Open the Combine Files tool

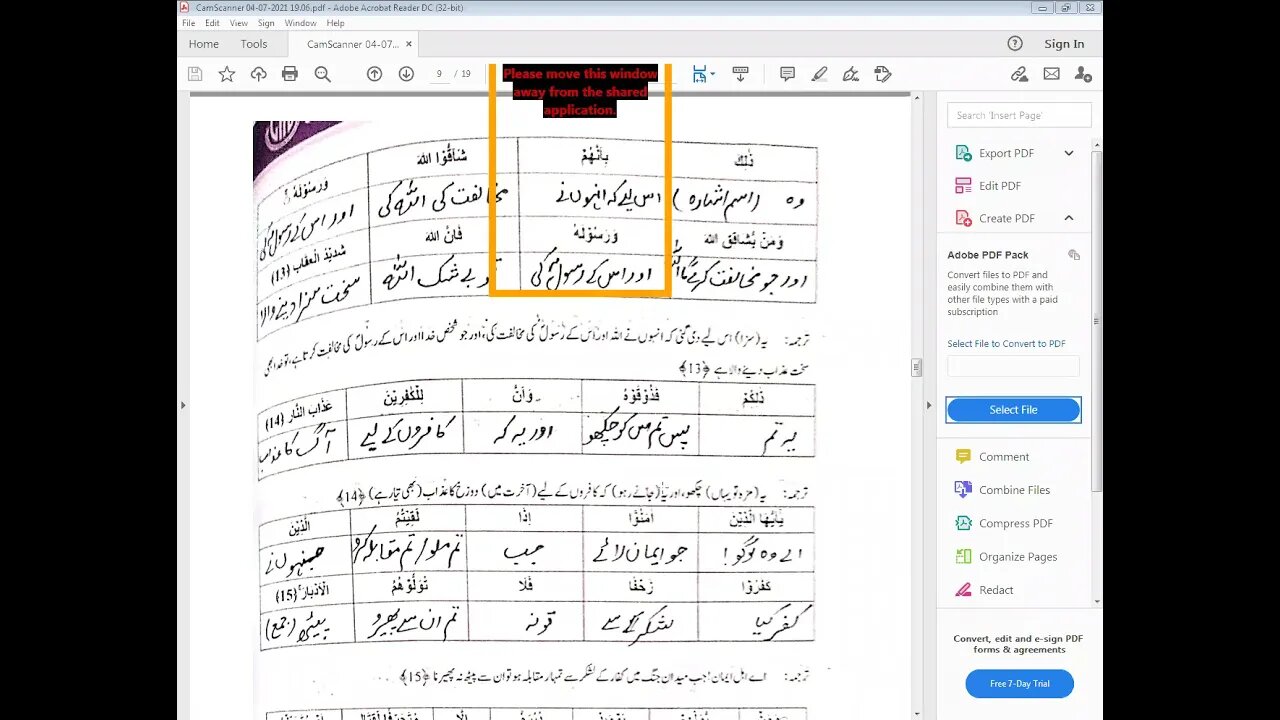point(1014,490)
